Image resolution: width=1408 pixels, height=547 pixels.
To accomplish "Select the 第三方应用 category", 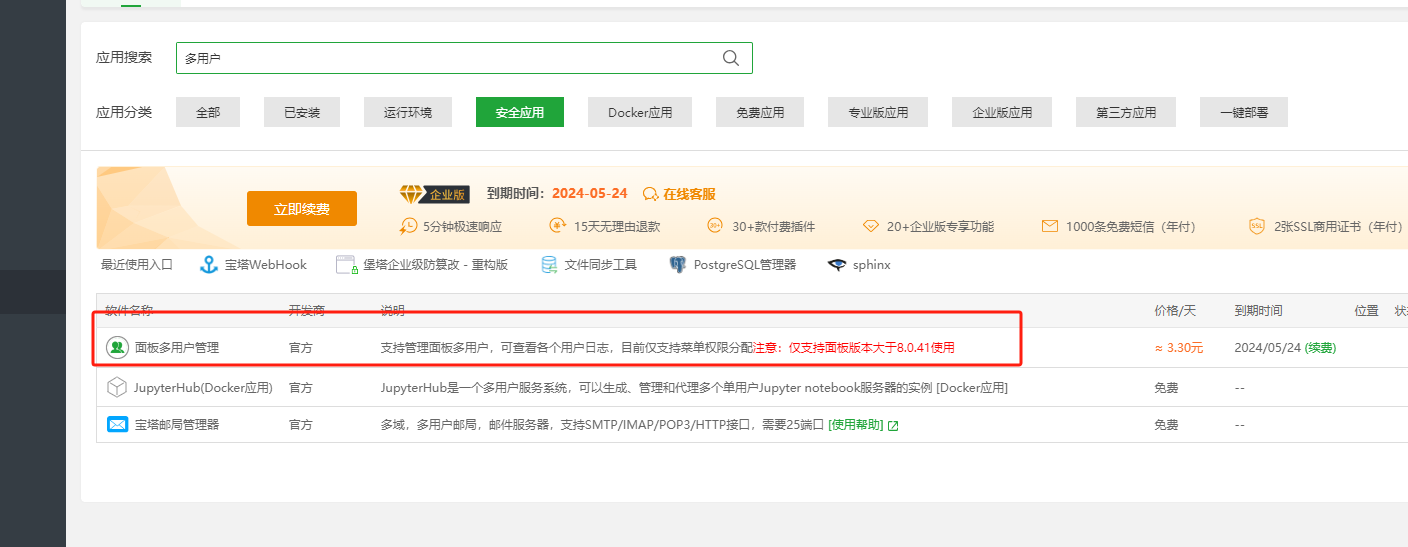I will click(1126, 112).
